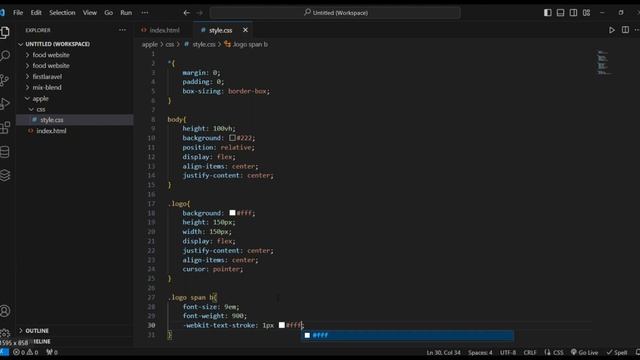The height and width of the screenshot is (360, 640).
Task: Toggle Primary Side Bar layout icon
Action: click(x=548, y=13)
